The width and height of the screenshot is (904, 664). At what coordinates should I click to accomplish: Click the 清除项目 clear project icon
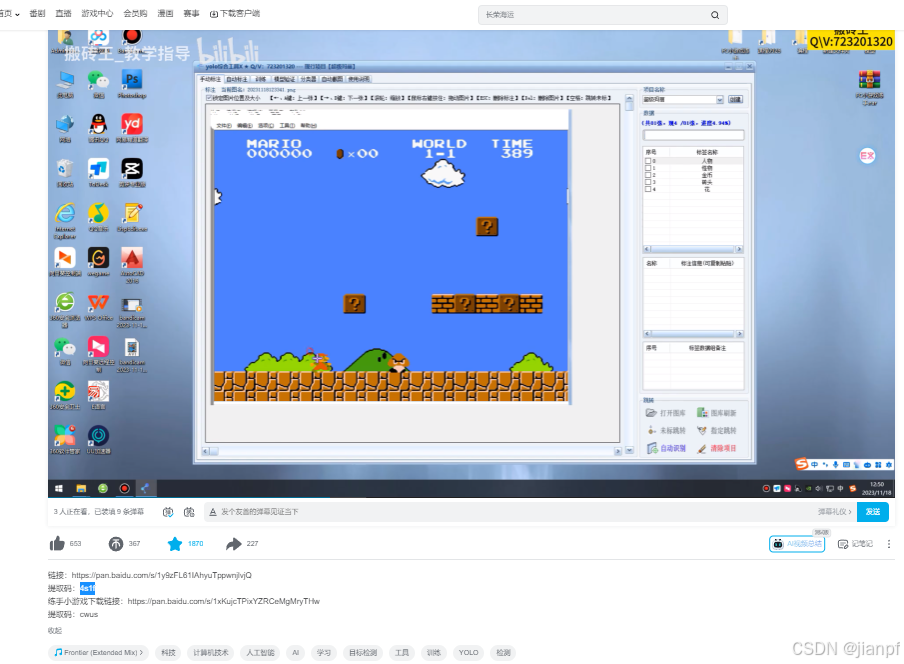[702, 448]
